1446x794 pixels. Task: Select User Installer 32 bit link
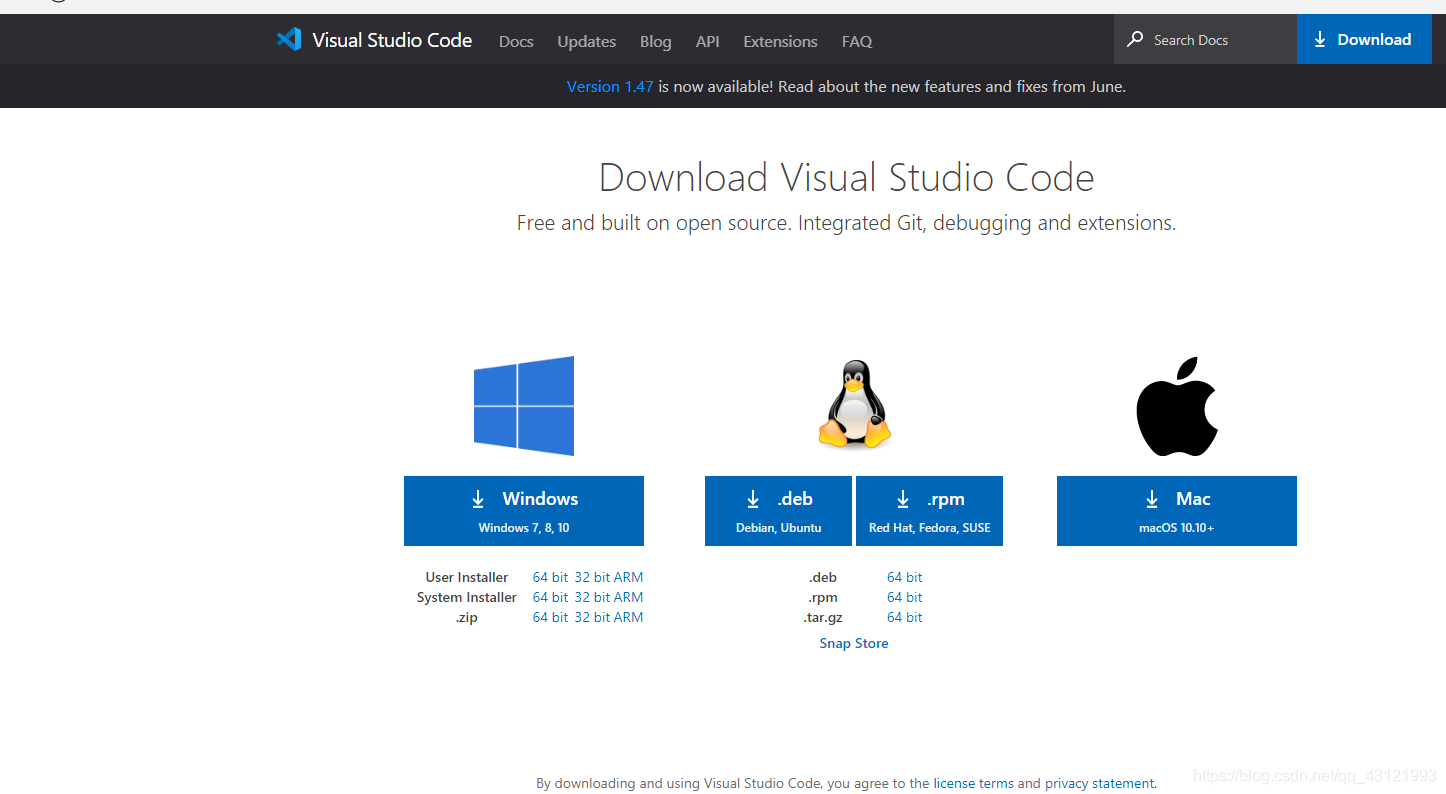coord(592,577)
